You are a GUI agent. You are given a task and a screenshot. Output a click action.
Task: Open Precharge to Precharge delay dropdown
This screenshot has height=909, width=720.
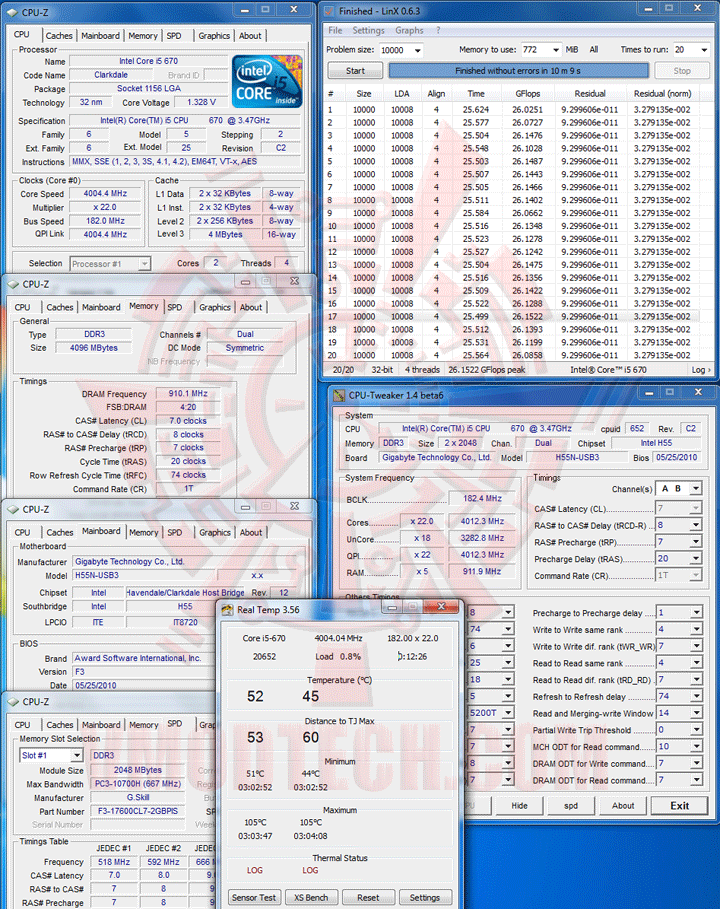(696, 613)
